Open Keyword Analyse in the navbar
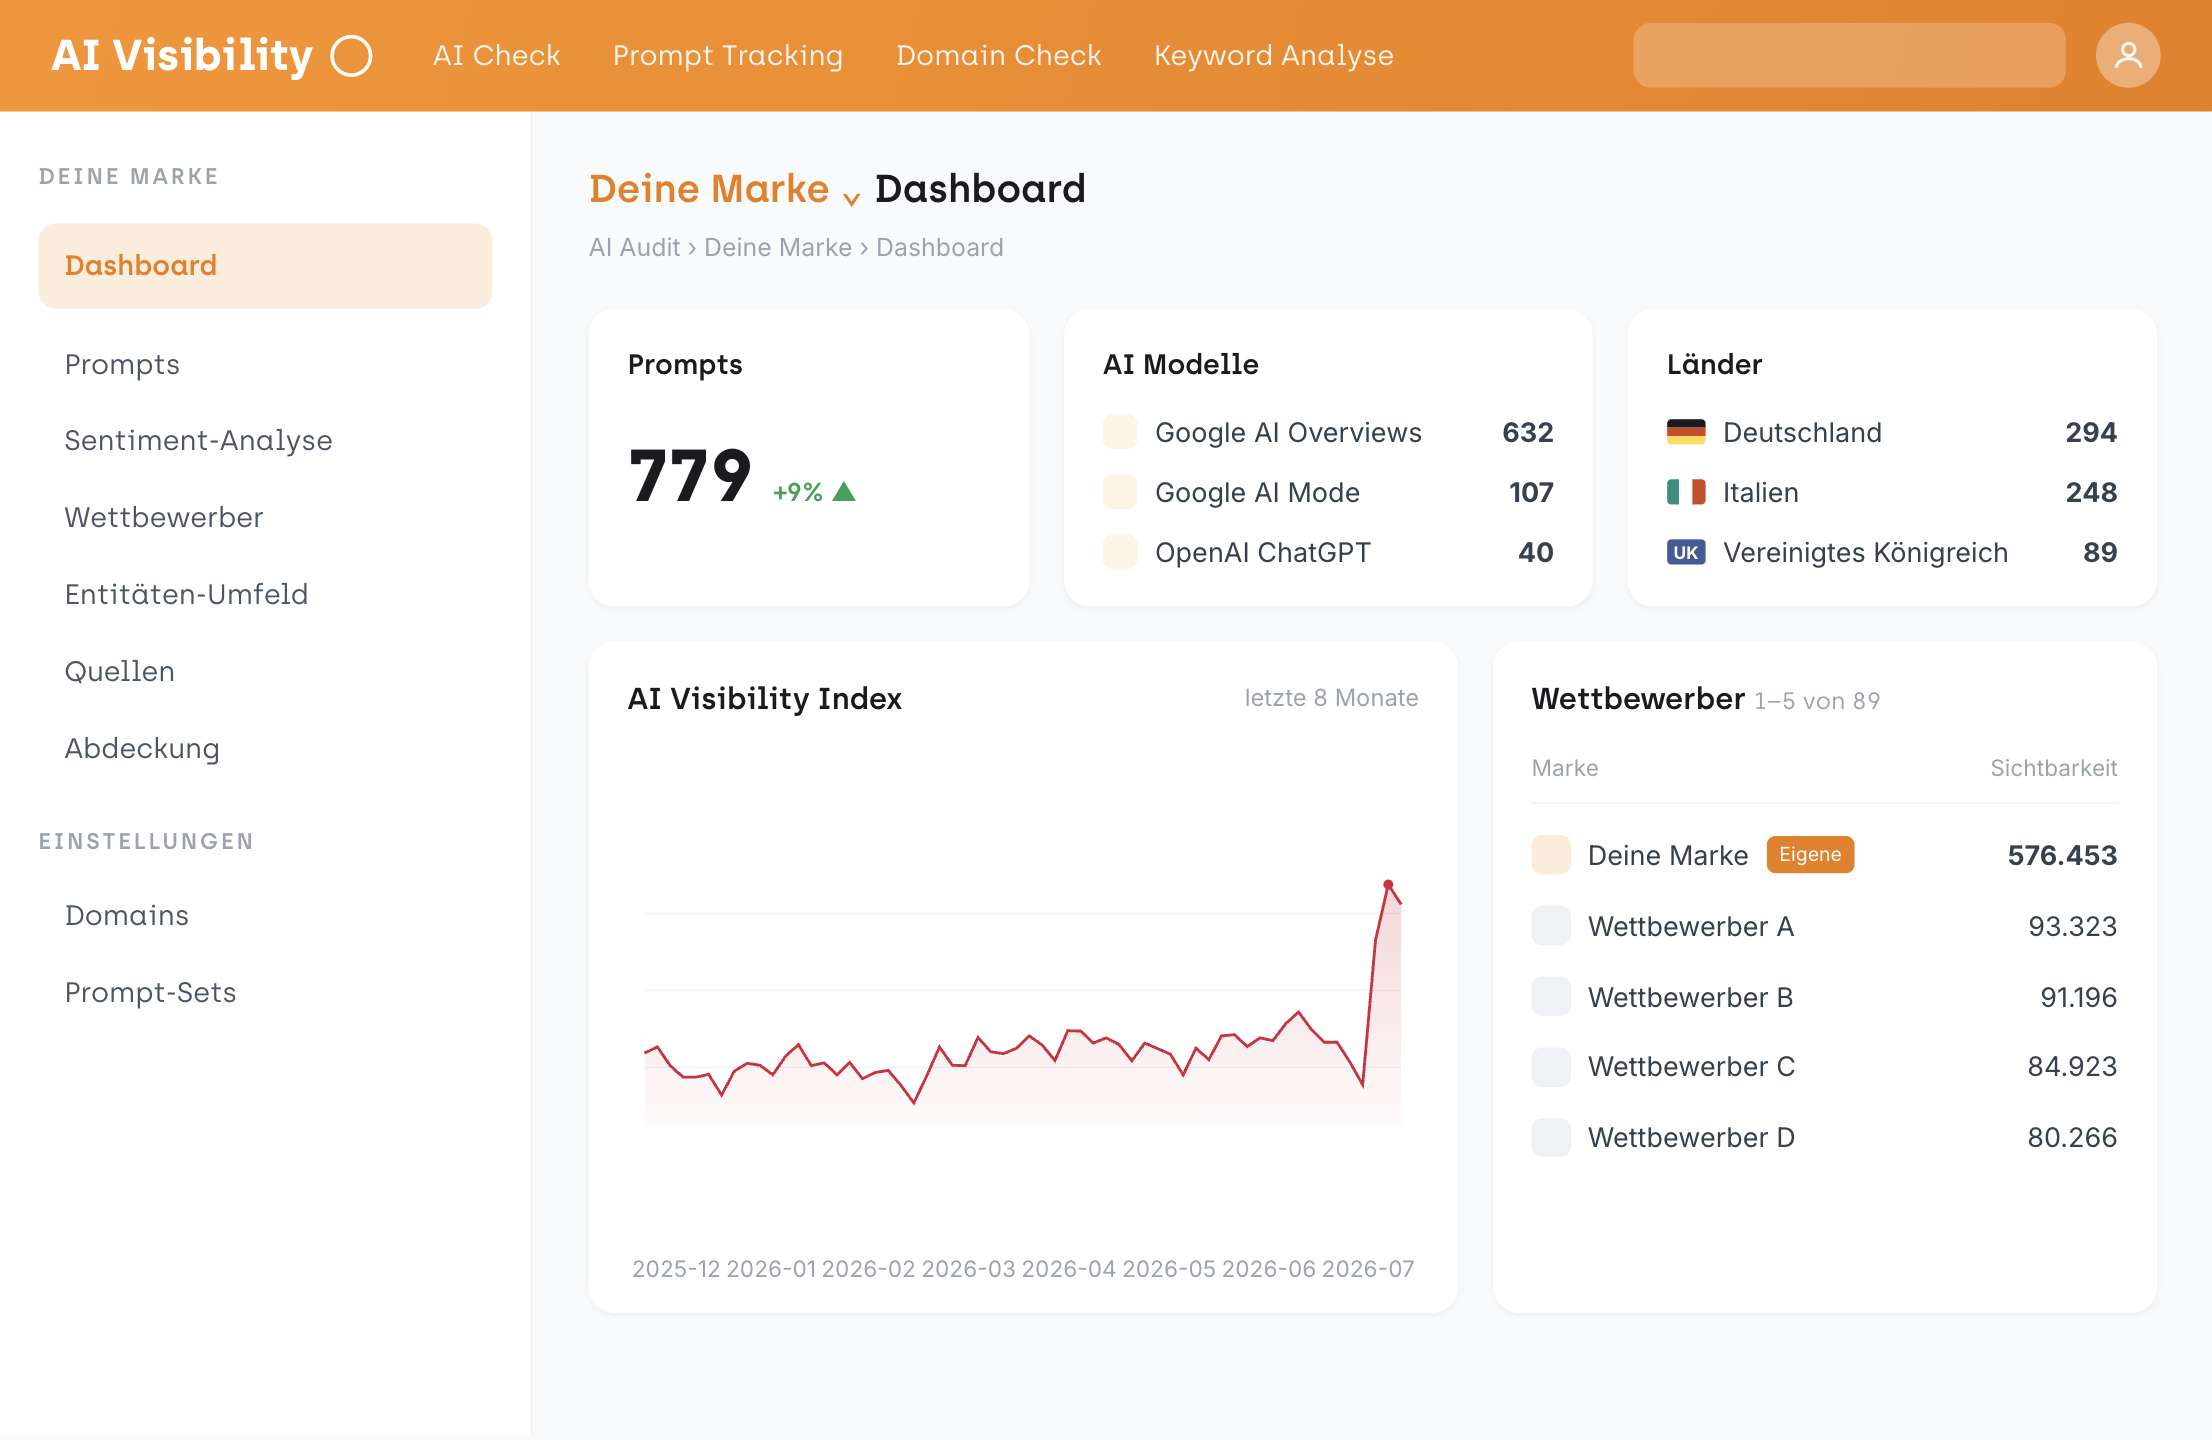Image resolution: width=2212 pixels, height=1440 pixels. point(1273,56)
